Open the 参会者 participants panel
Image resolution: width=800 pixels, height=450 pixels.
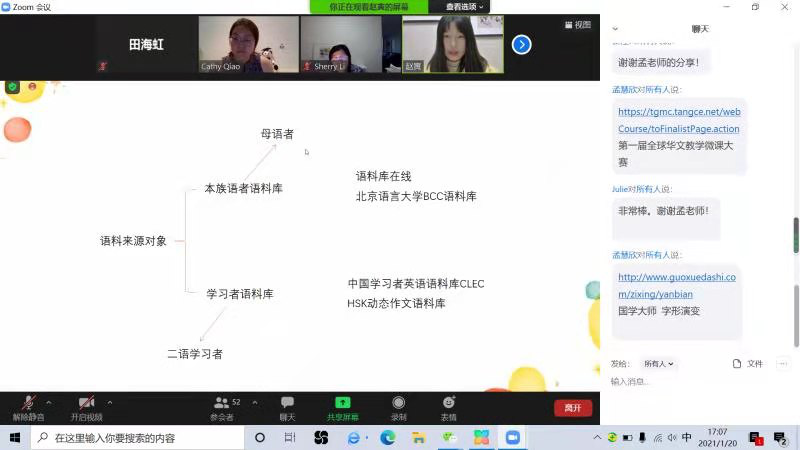click(x=223, y=406)
